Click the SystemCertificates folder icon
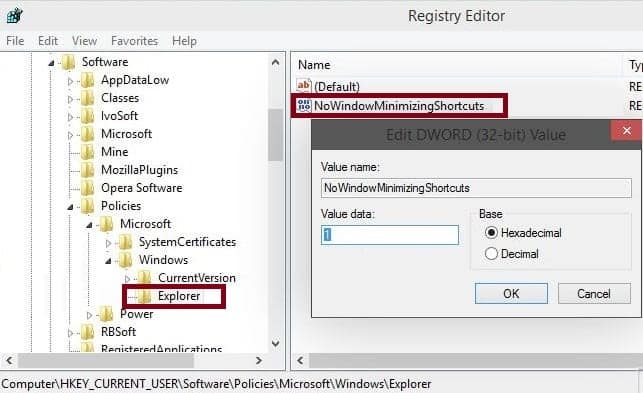Viewport: 643px width, 393px height. point(125,242)
